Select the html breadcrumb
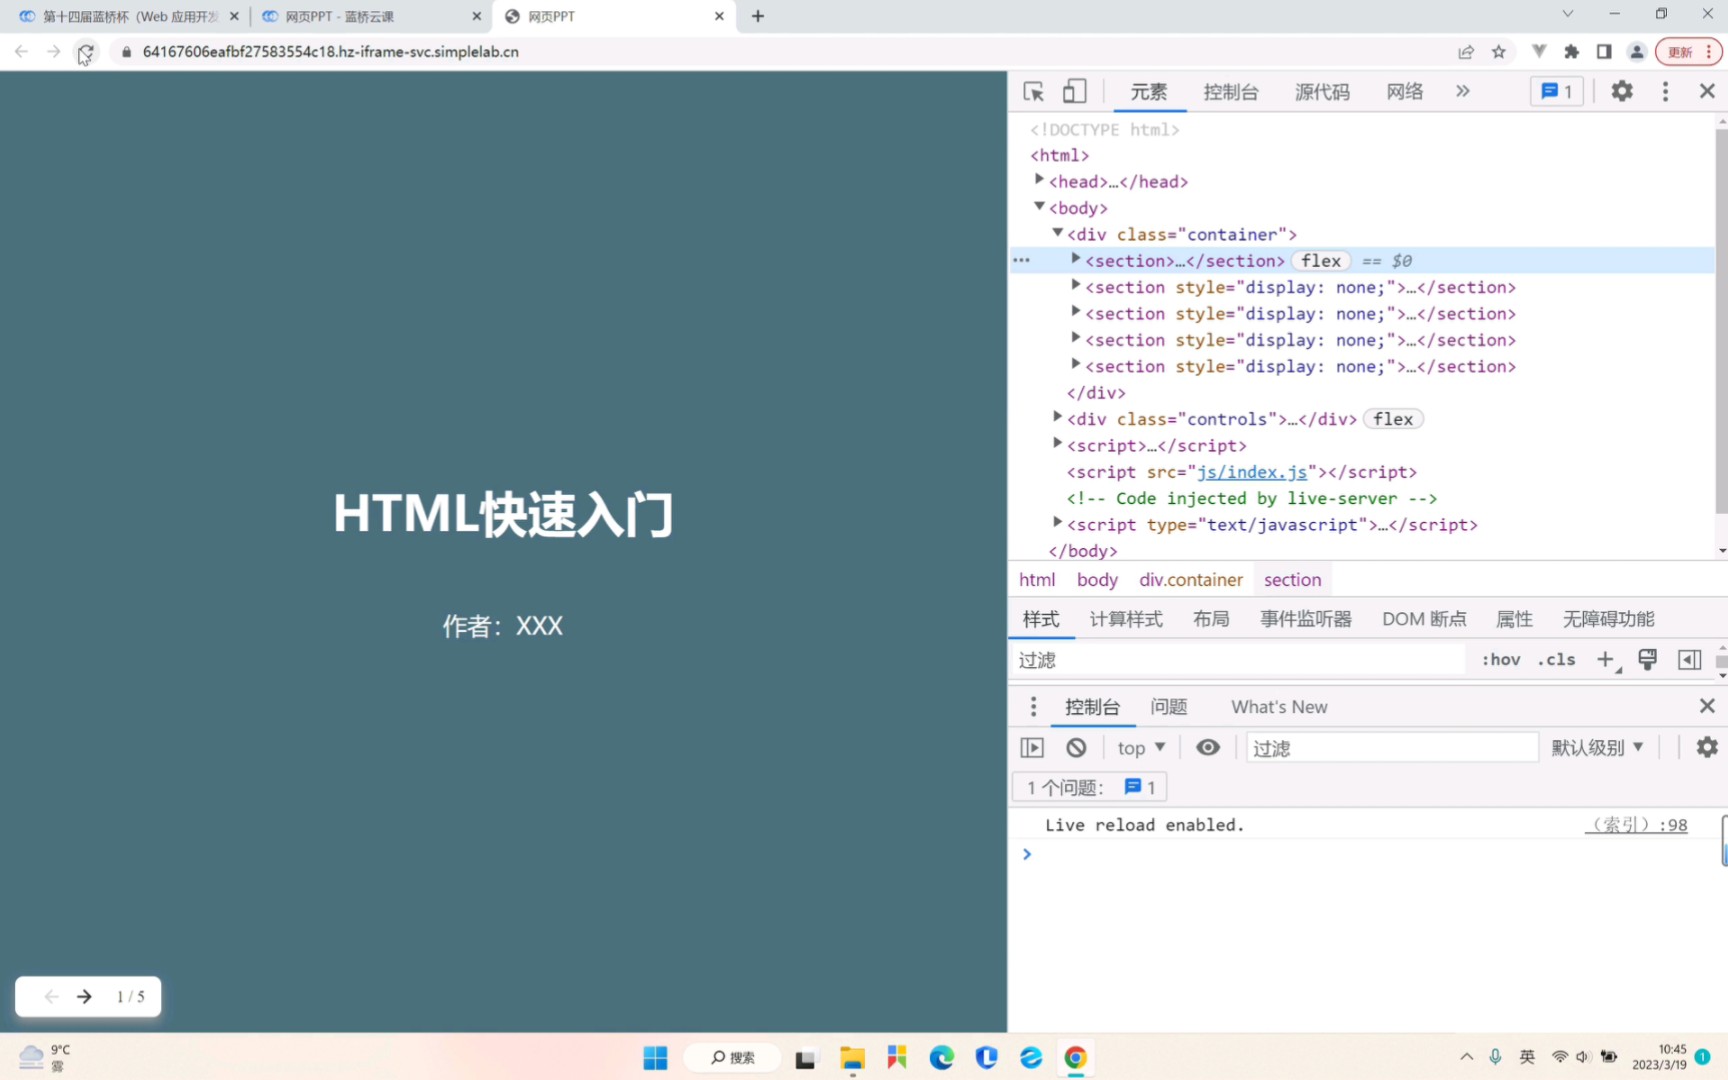 pos(1037,580)
